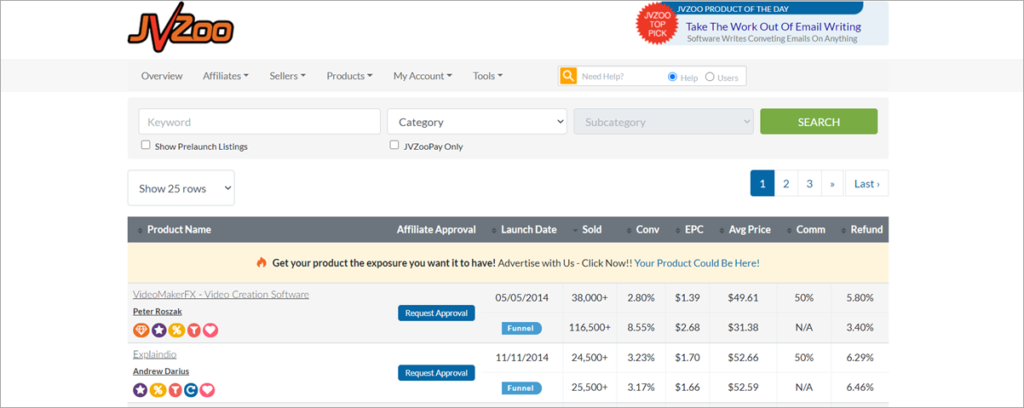Viewport: 1024px width, 408px height.
Task: Click VideoMakerFX's orange diamond badge icon
Action: [140, 330]
